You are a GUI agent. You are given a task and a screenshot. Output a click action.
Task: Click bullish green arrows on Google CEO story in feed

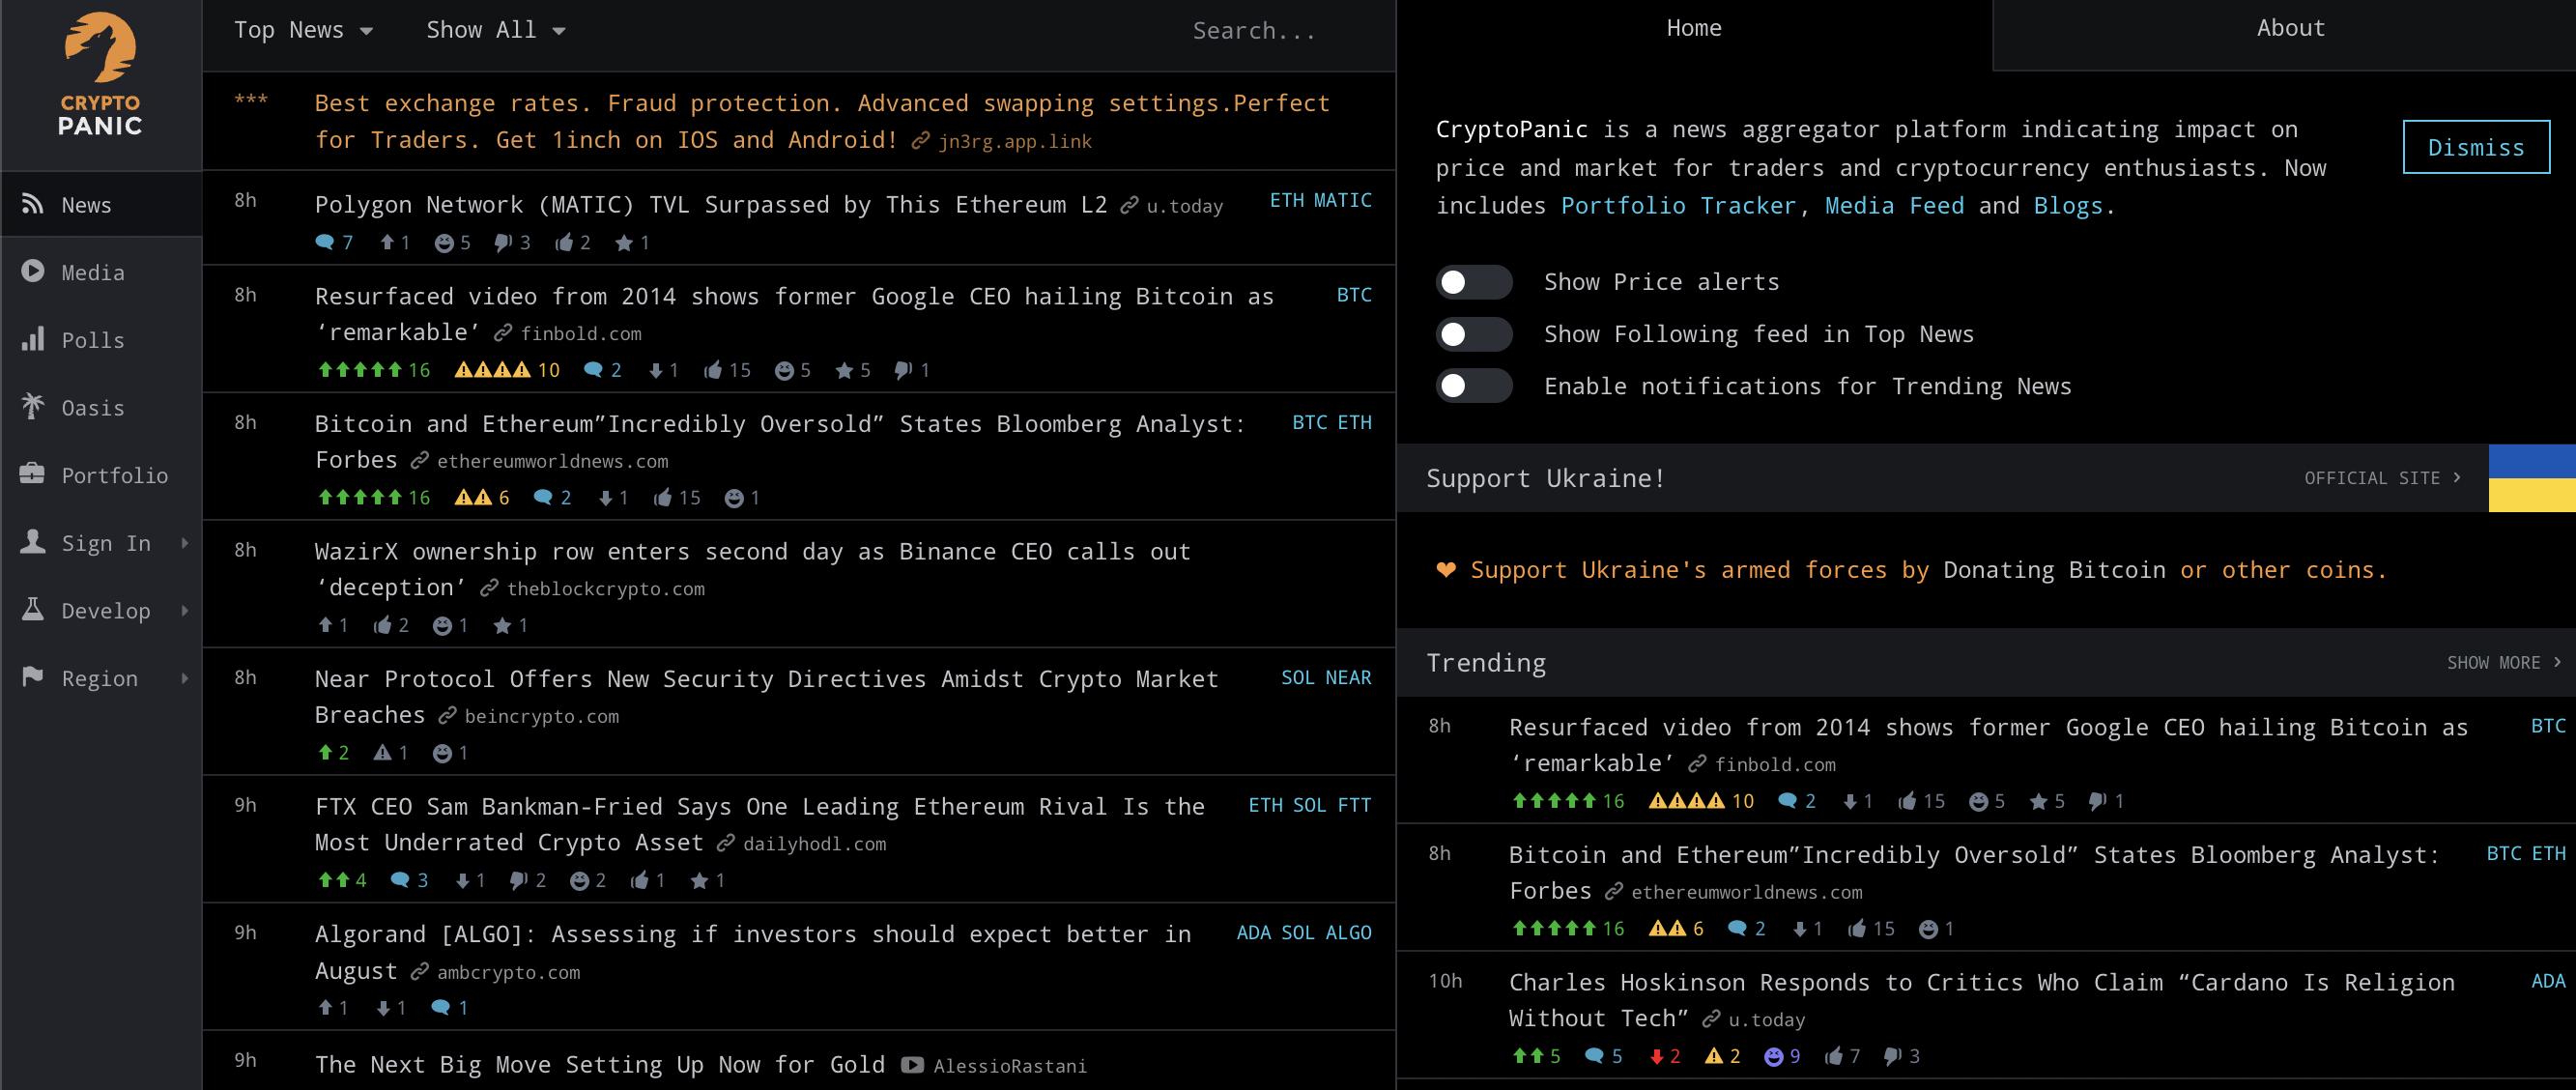click(360, 370)
